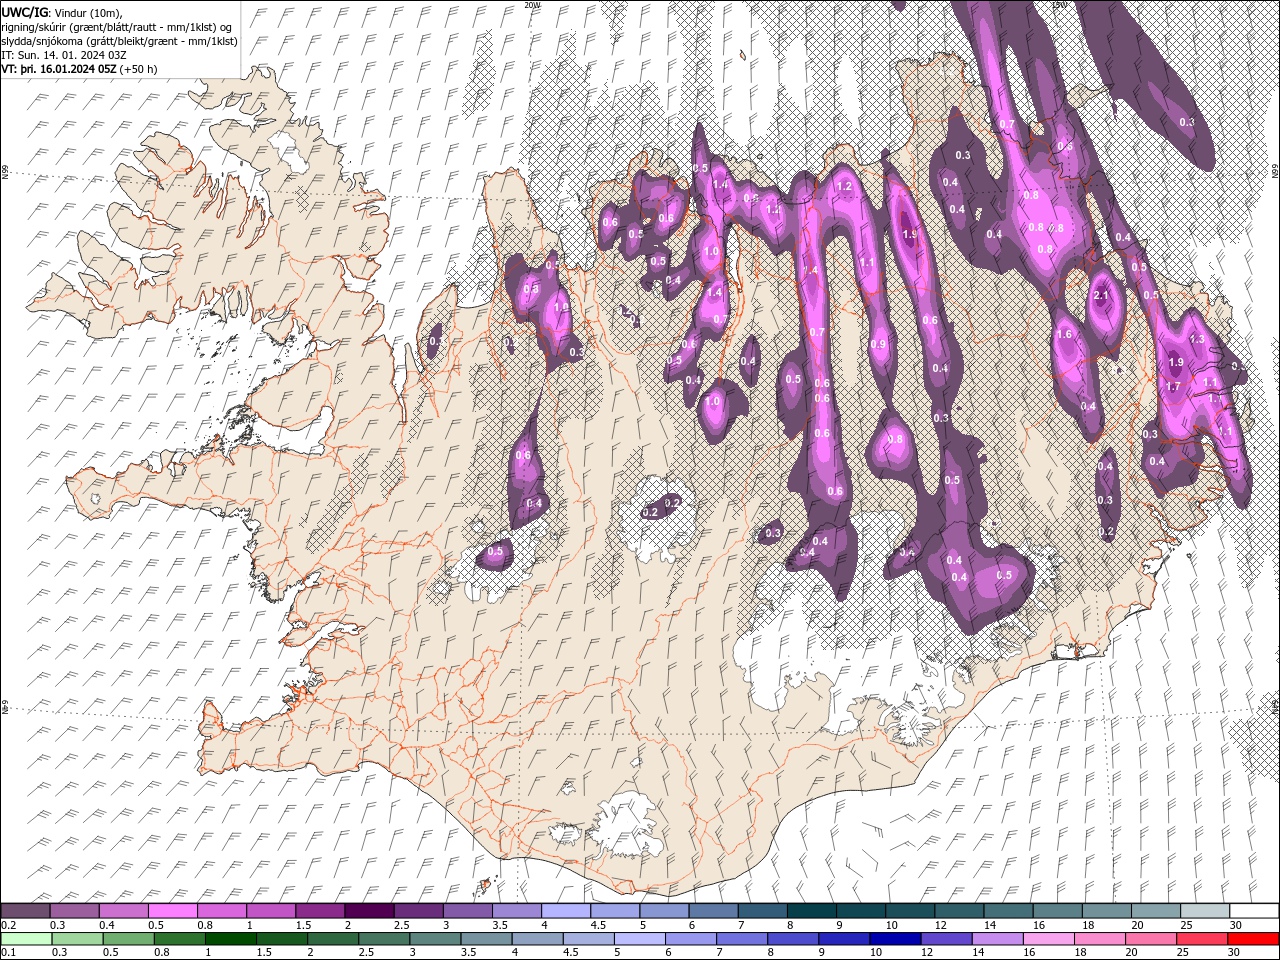This screenshot has width=1280, height=960.
Task: Click the lower legend swatch labeled 12
Action: tap(946, 939)
